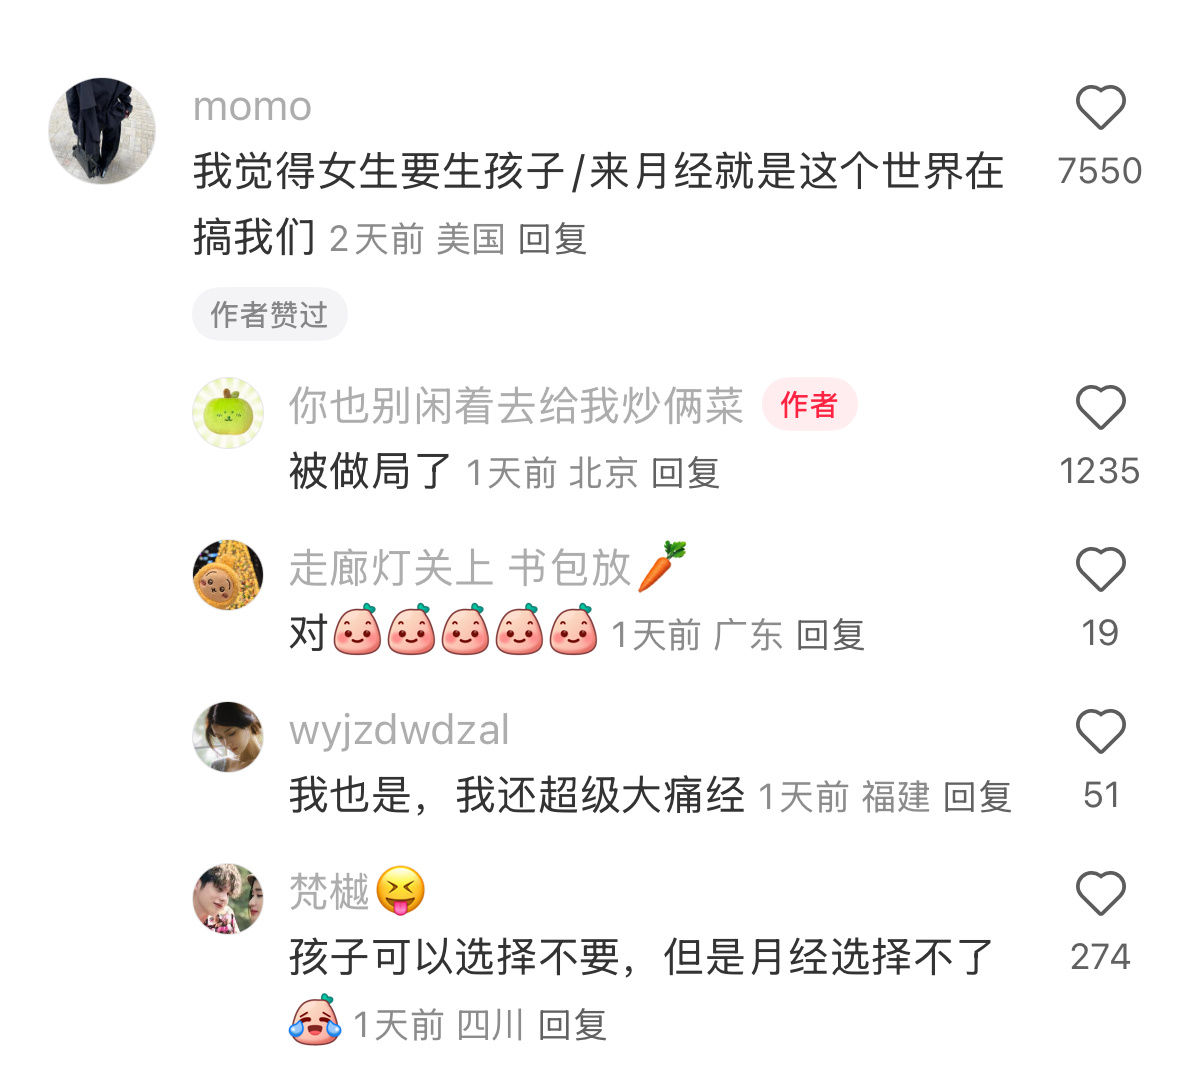The height and width of the screenshot is (1068, 1179).
Task: Like wyjzdwdzal's comment with 51 likes
Action: [1100, 731]
